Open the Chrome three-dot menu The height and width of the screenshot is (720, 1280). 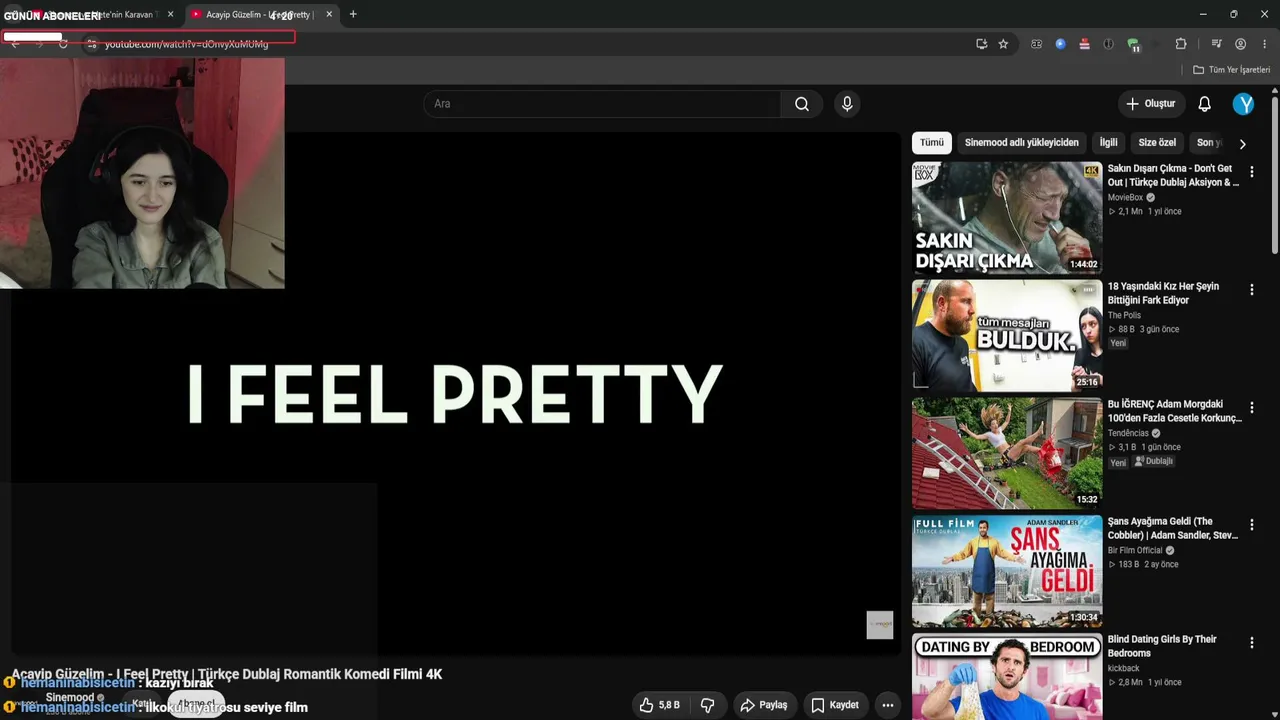pyautogui.click(x=1263, y=44)
